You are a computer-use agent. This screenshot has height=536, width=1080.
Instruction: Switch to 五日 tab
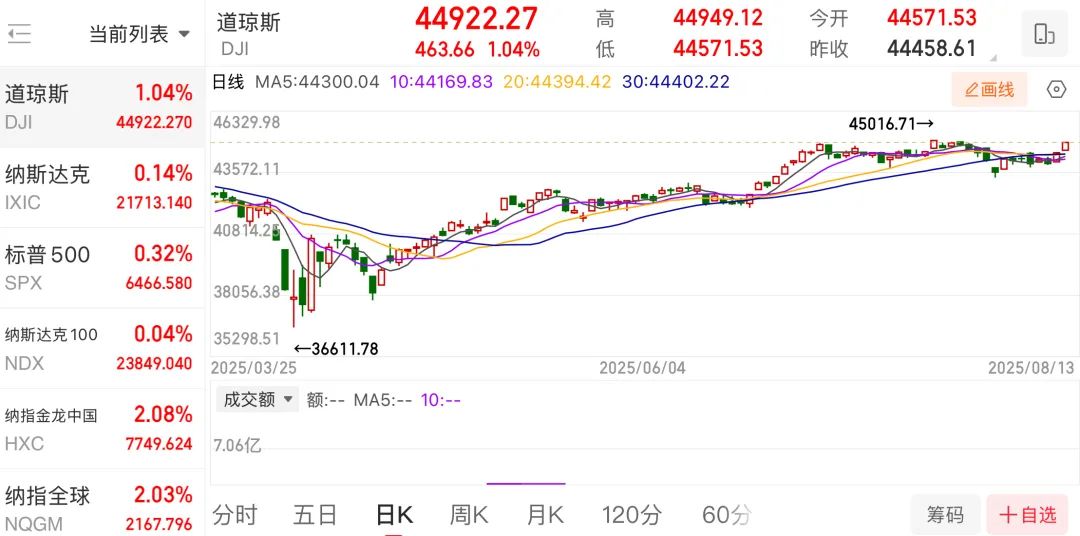coord(315,515)
